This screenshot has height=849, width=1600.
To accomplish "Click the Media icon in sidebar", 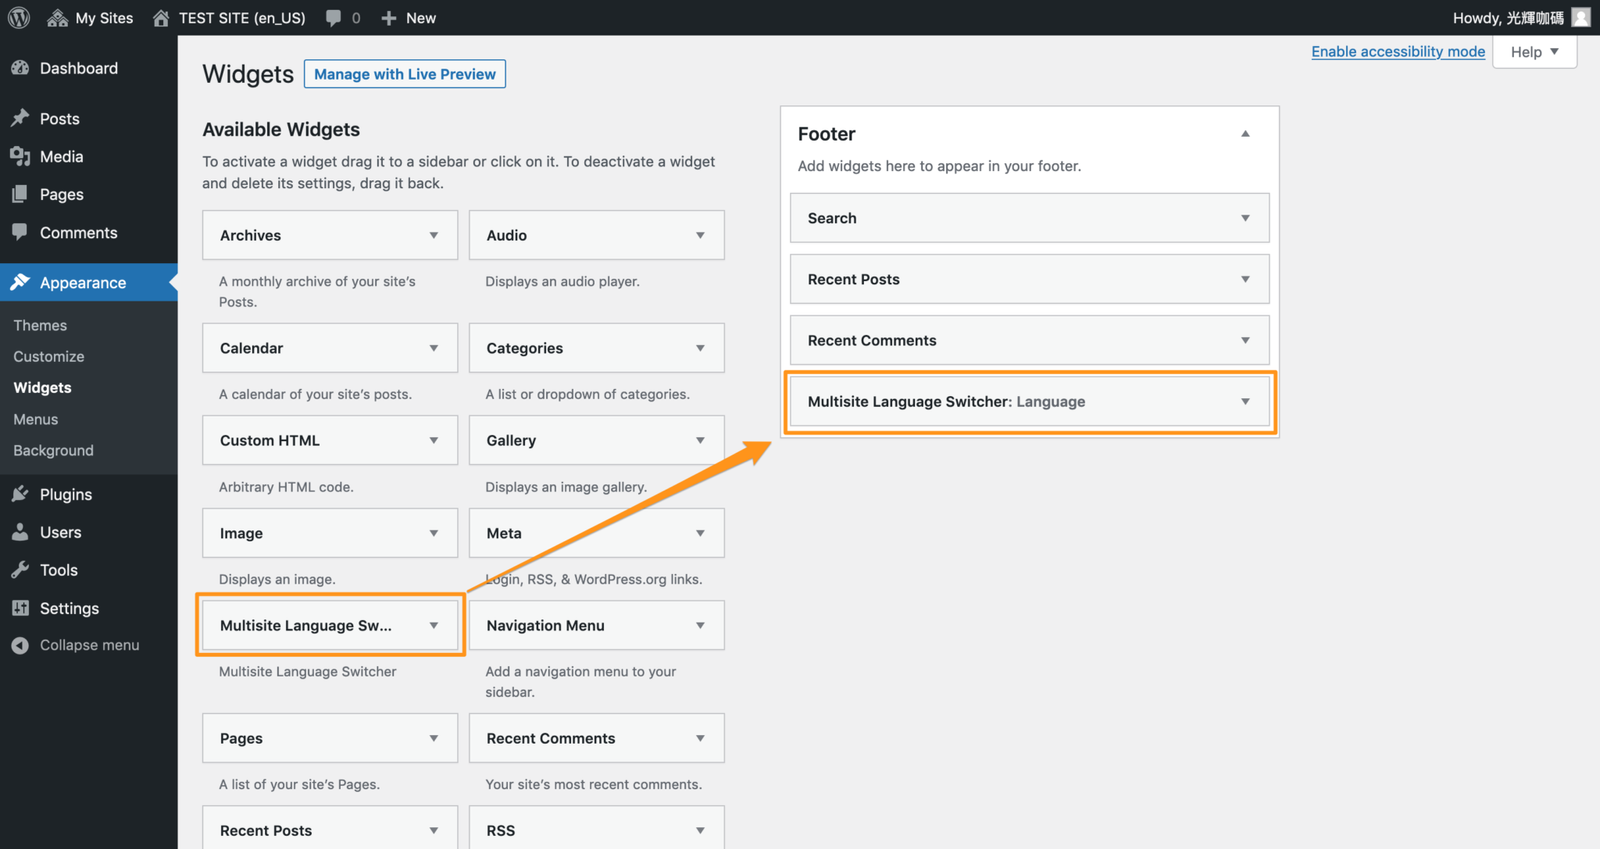I will (20, 156).
